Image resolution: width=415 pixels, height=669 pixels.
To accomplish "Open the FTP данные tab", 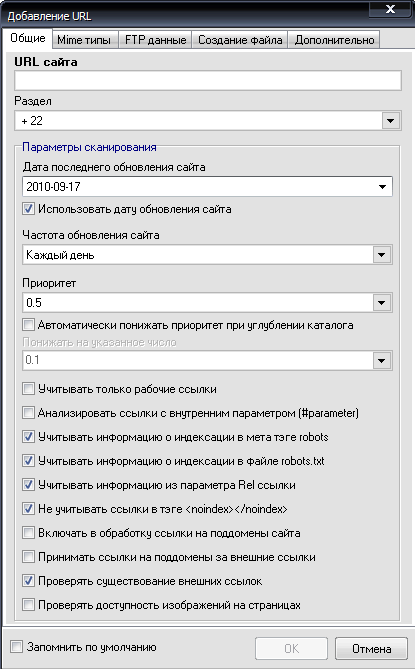I will 155,40.
